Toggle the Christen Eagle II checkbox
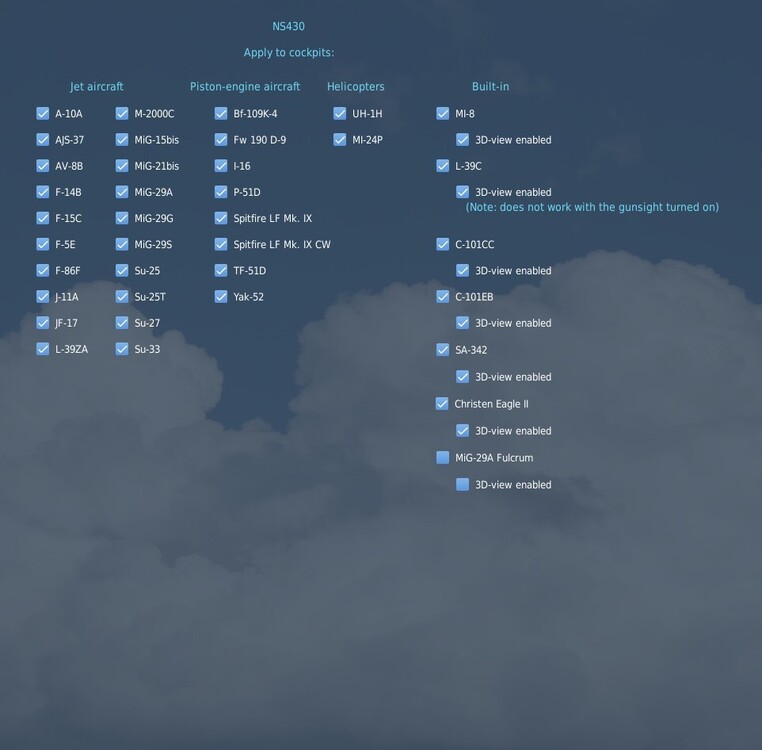Screen dimensions: 762x750 [442, 404]
